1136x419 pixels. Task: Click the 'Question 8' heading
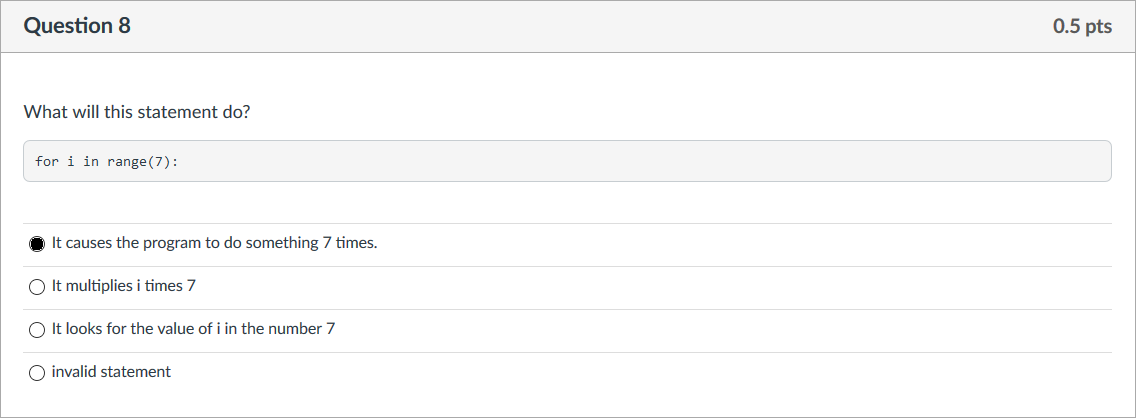[77, 26]
